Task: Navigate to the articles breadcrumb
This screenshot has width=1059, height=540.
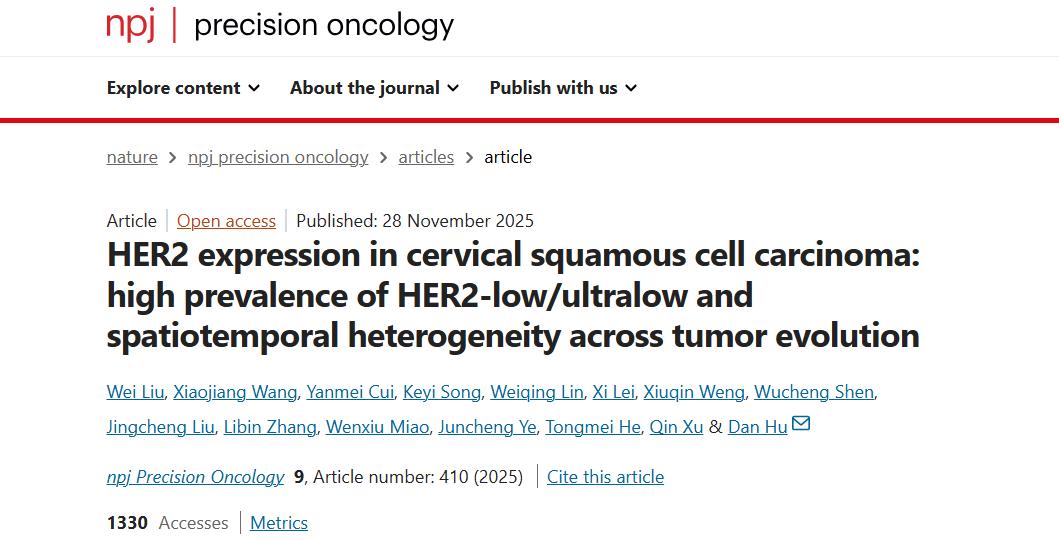Action: [x=426, y=157]
